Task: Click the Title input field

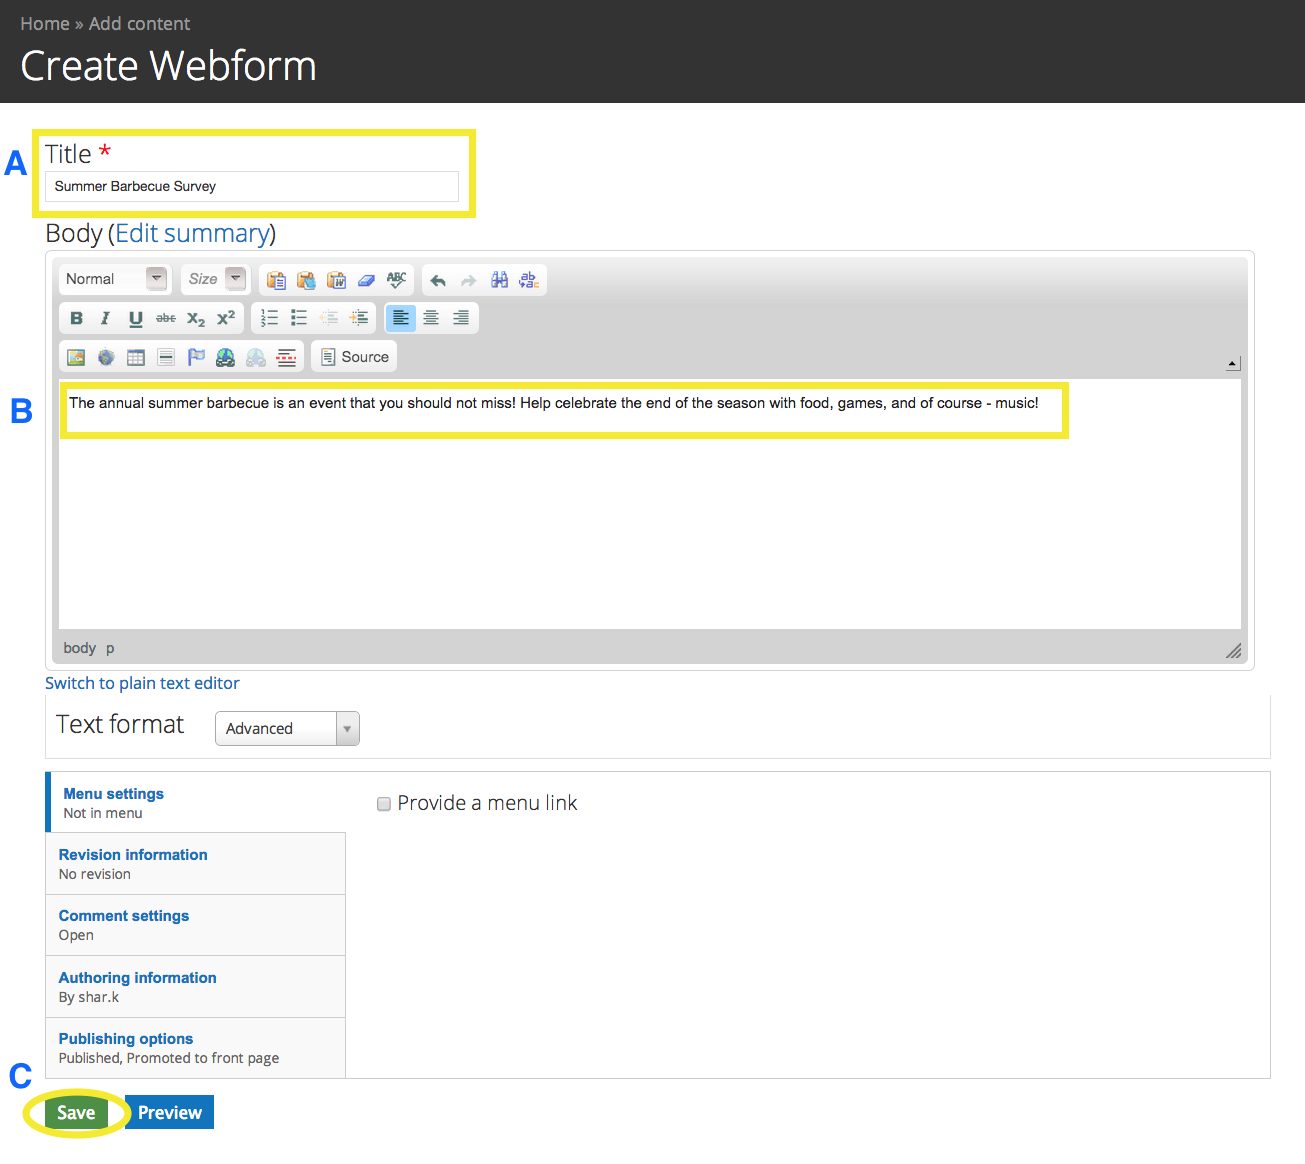Action: (251, 187)
